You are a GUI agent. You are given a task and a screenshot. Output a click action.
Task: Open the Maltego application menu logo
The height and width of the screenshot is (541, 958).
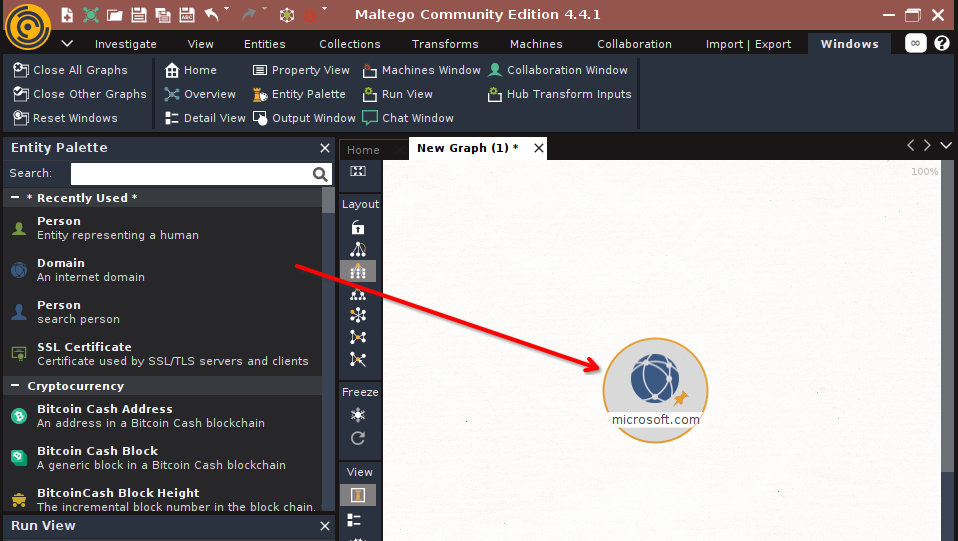coord(27,26)
